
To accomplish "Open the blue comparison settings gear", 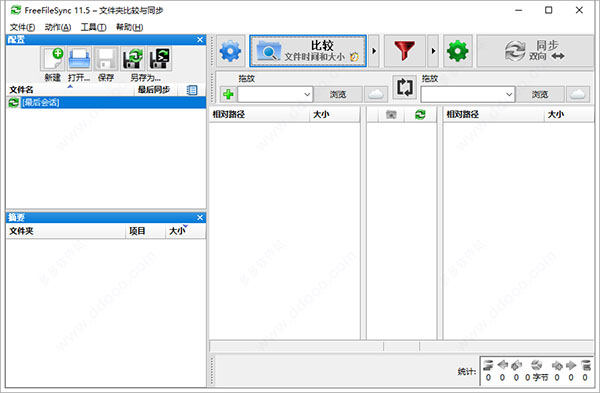I will 230,51.
